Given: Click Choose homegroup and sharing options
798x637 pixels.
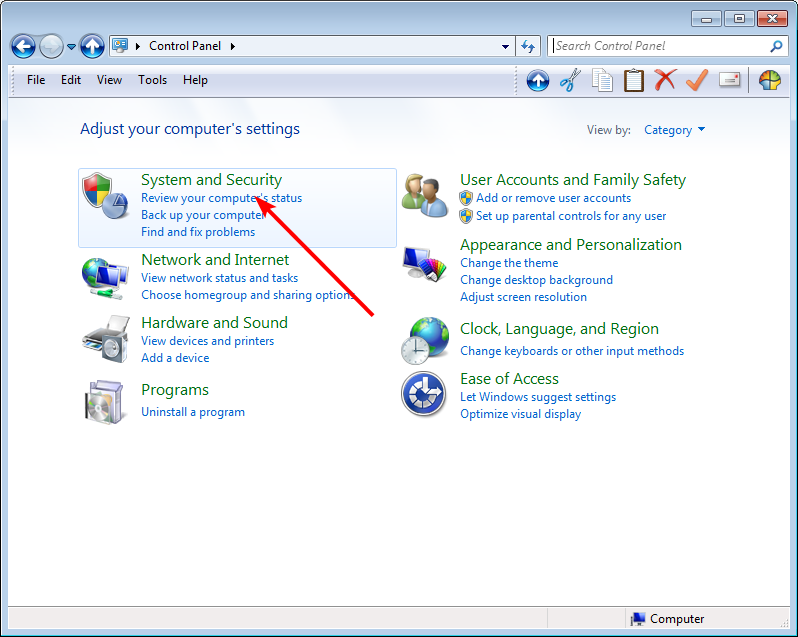Looking at the screenshot, I should coord(248,295).
